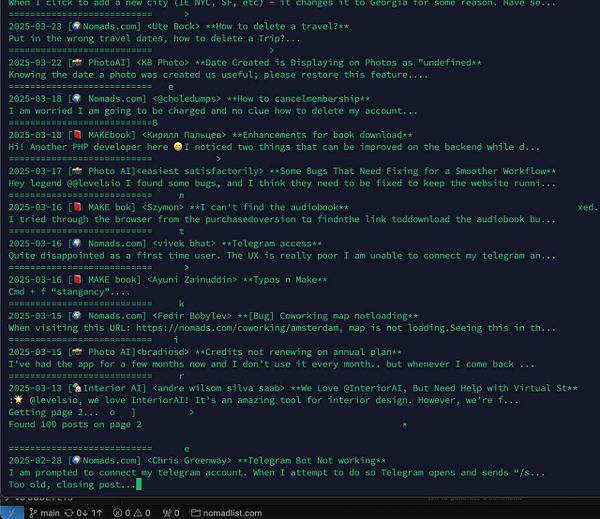This screenshot has height=519, width=600.
Task: Click 'Hey legend @@levelsio' text line
Action: (x=282, y=183)
